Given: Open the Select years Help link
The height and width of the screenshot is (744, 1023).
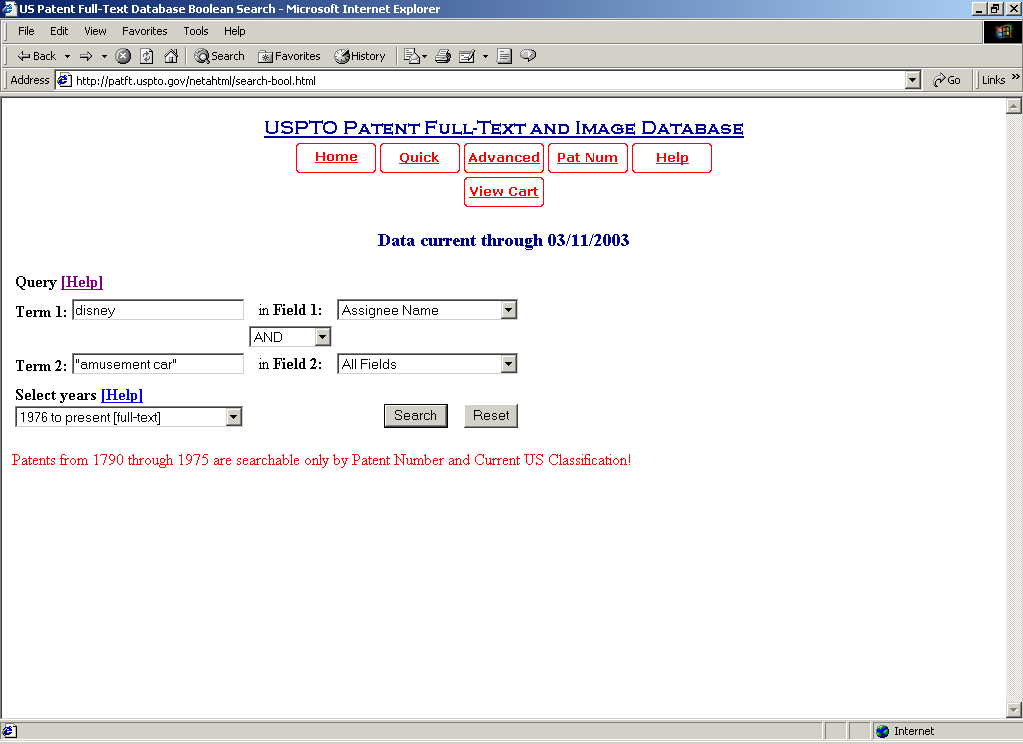Looking at the screenshot, I should (x=121, y=395).
